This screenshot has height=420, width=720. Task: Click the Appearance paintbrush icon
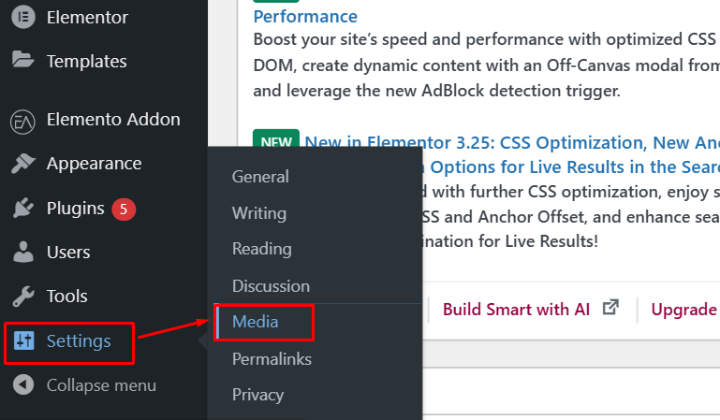pyautogui.click(x=23, y=164)
